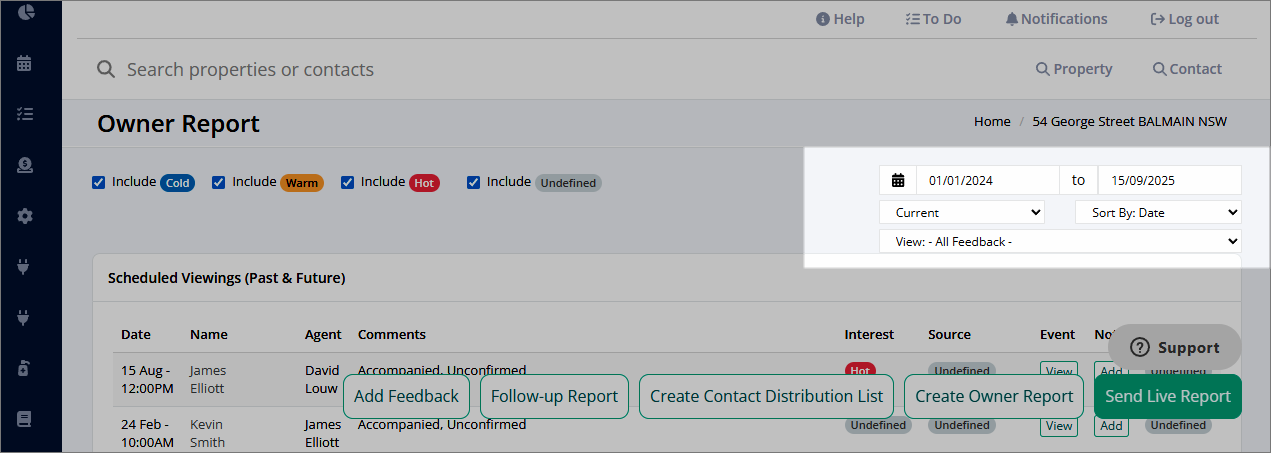The image size is (1271, 453).
Task: Click the Date column header
Action: pyautogui.click(x=136, y=334)
